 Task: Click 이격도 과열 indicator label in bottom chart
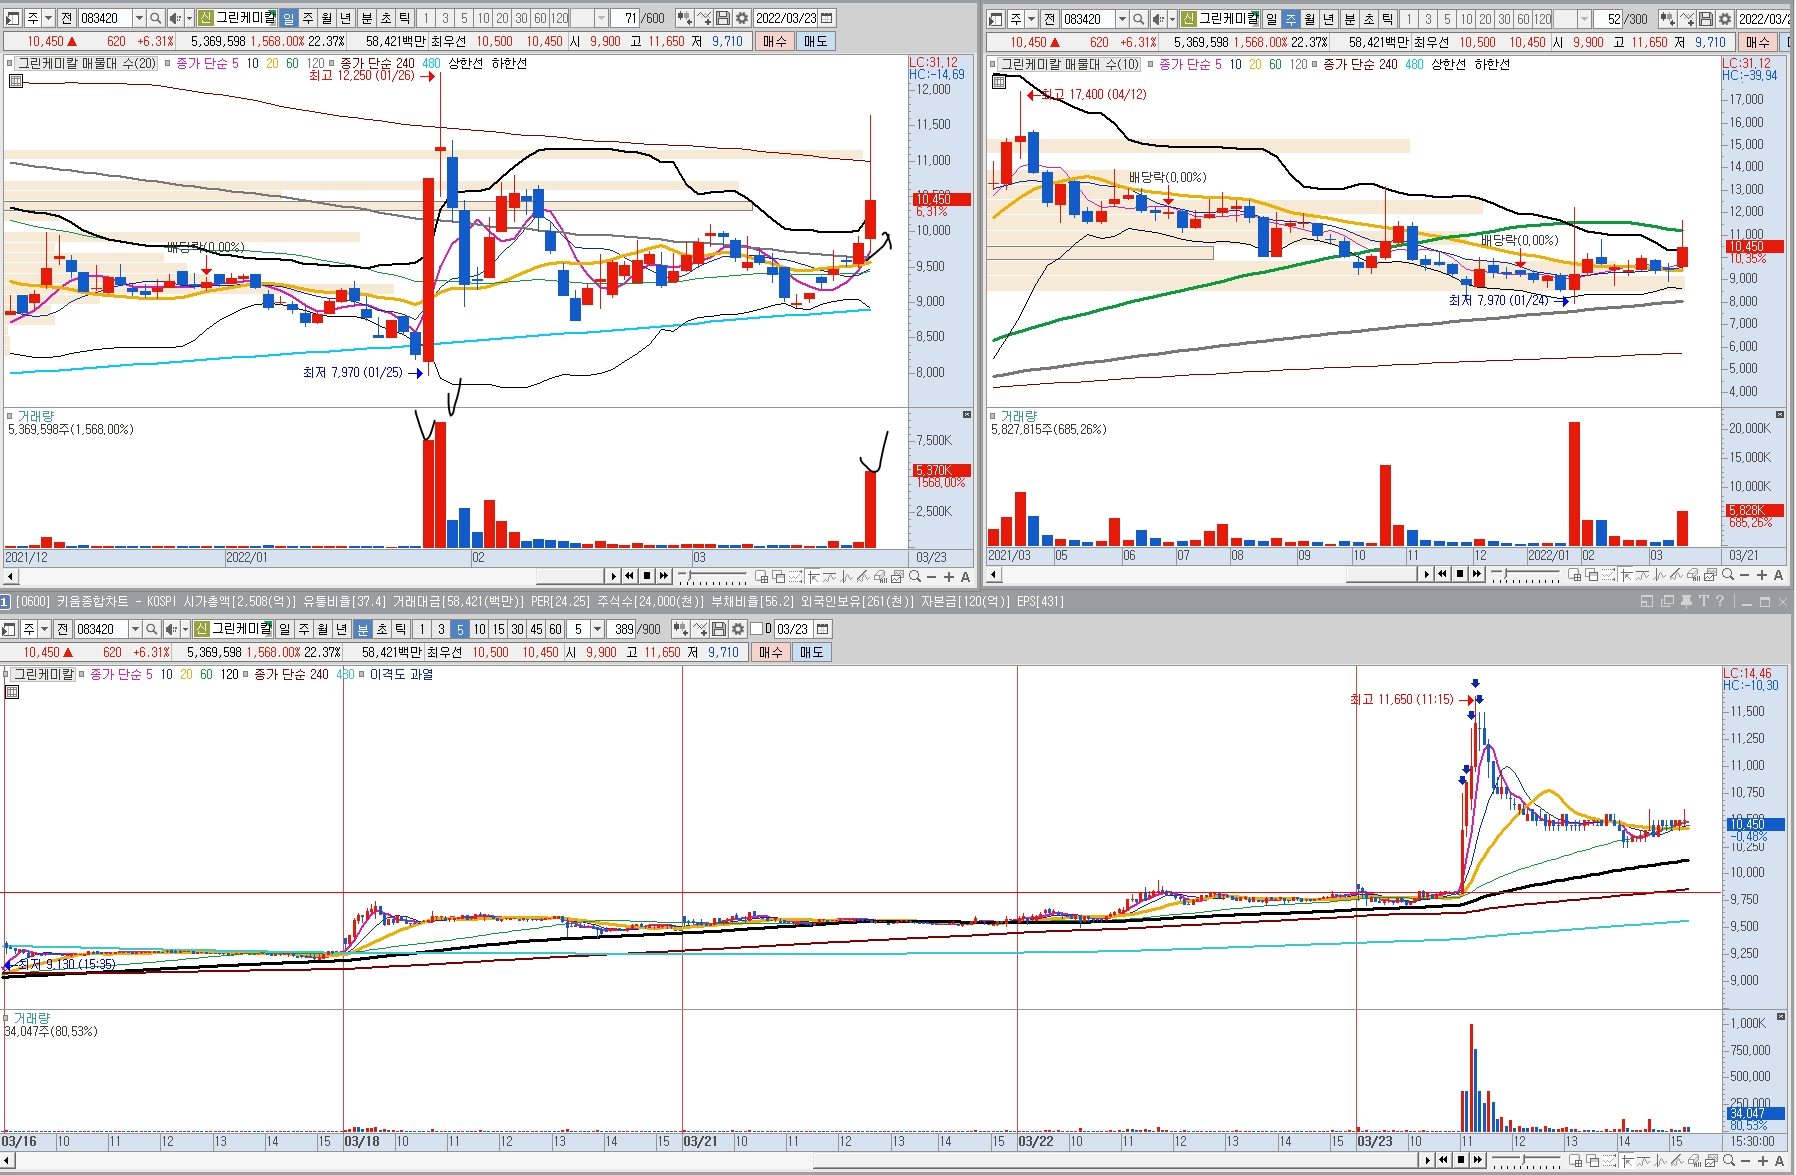401,674
